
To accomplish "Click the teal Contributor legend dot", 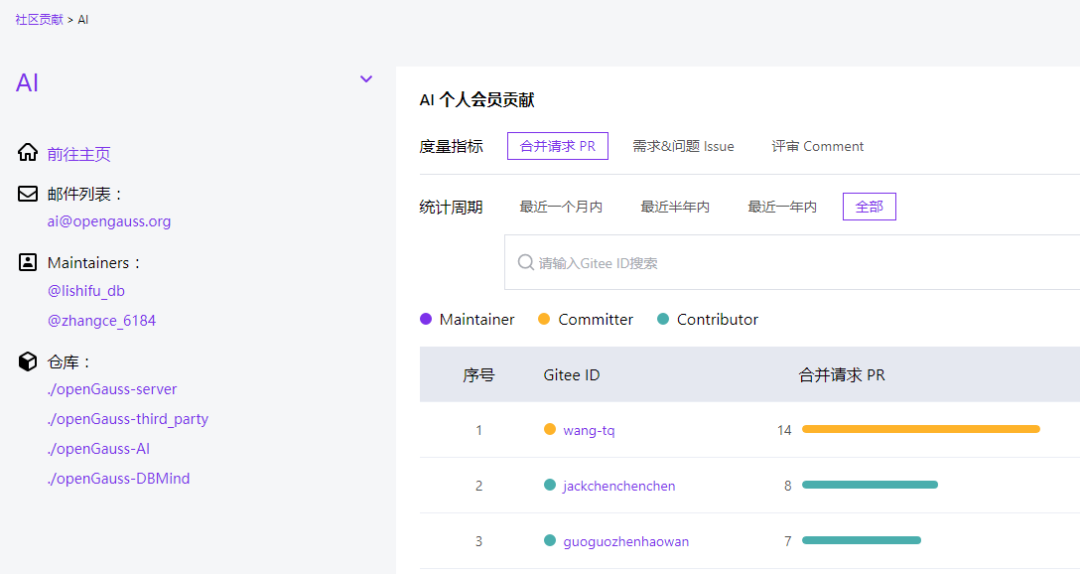I will 663,319.
